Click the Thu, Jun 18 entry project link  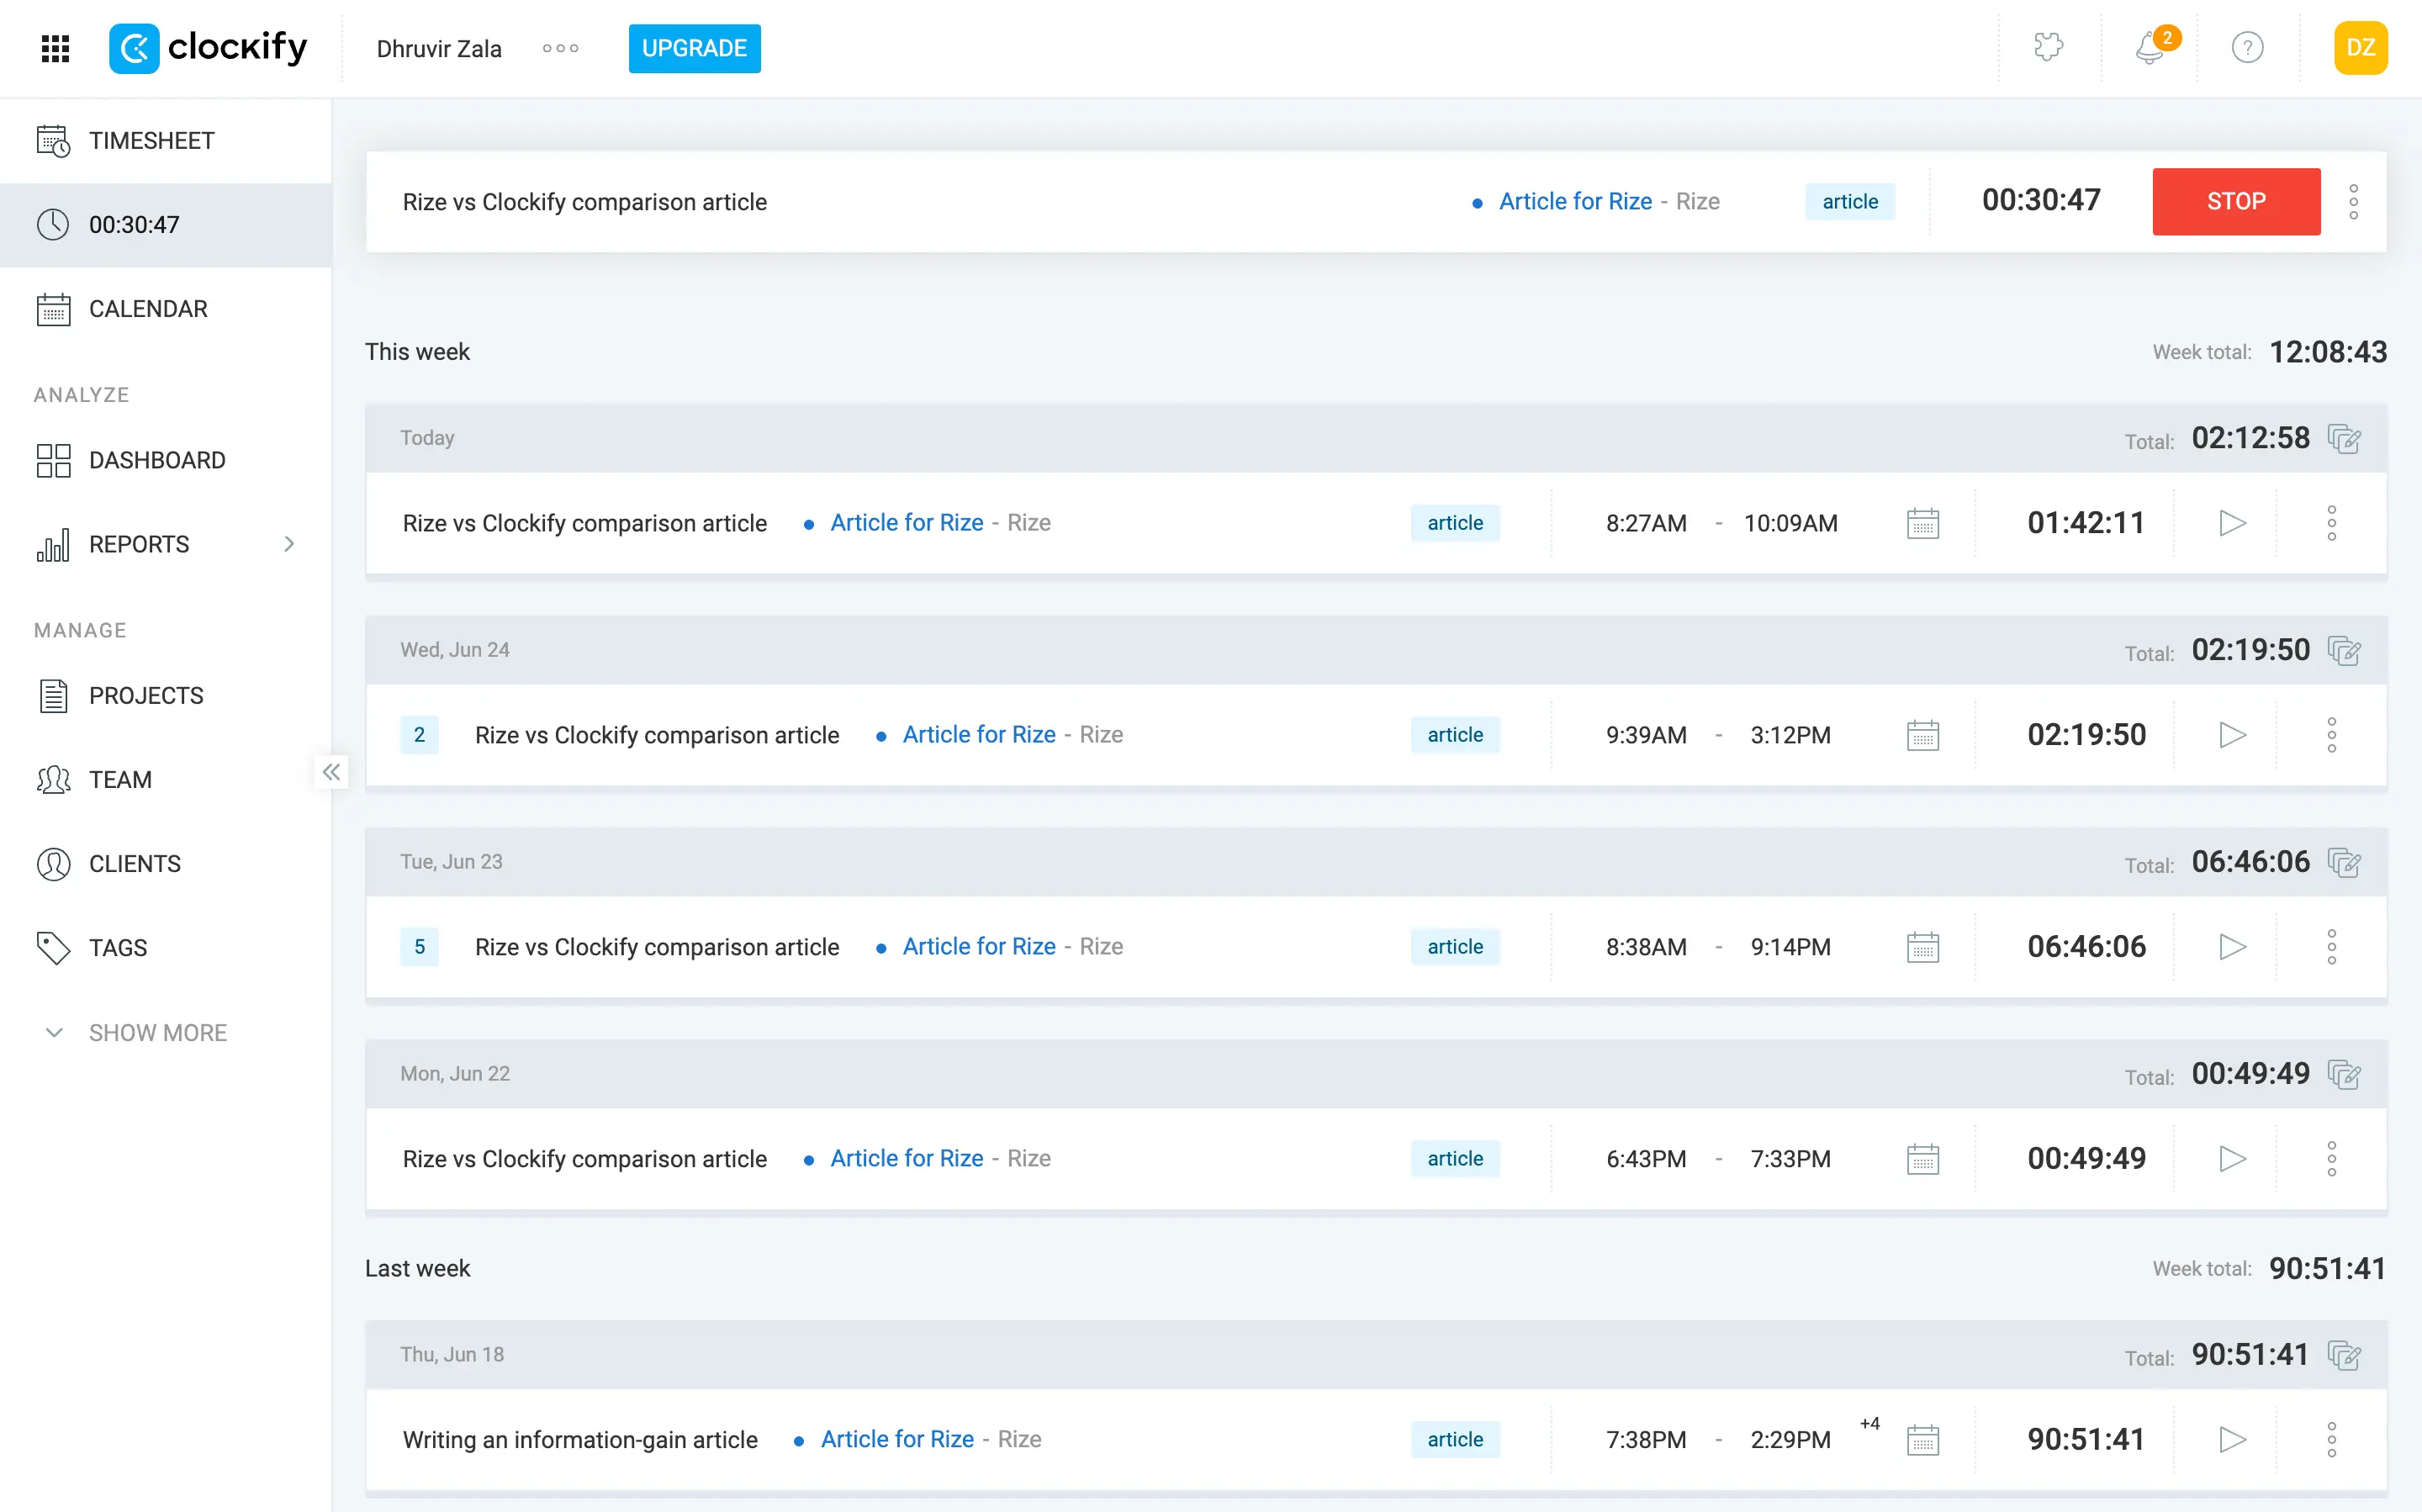click(897, 1440)
